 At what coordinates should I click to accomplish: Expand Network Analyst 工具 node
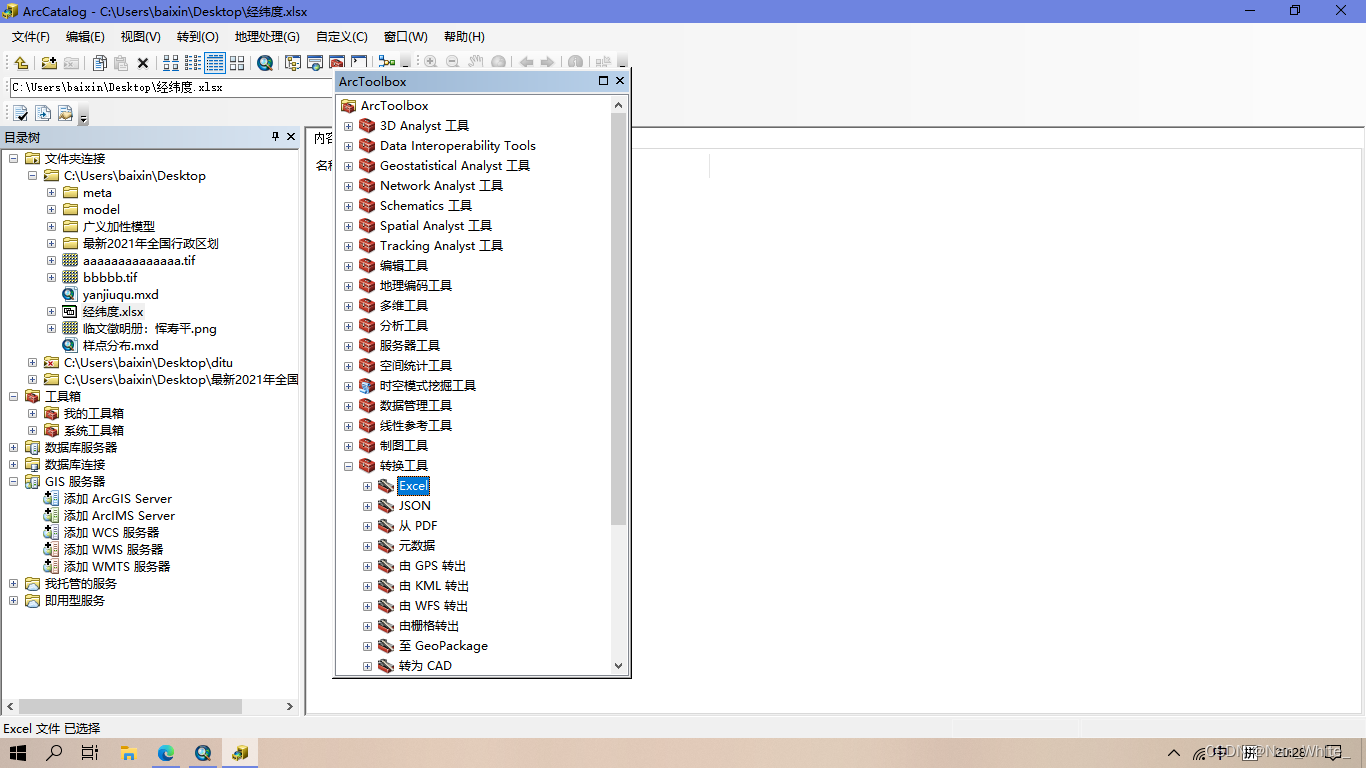point(348,186)
